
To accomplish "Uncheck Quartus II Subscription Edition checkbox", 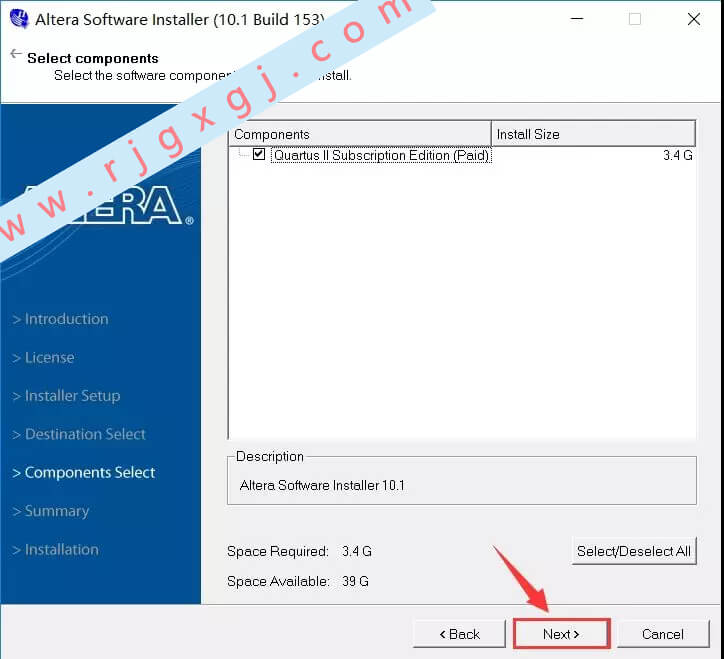I will [x=259, y=154].
